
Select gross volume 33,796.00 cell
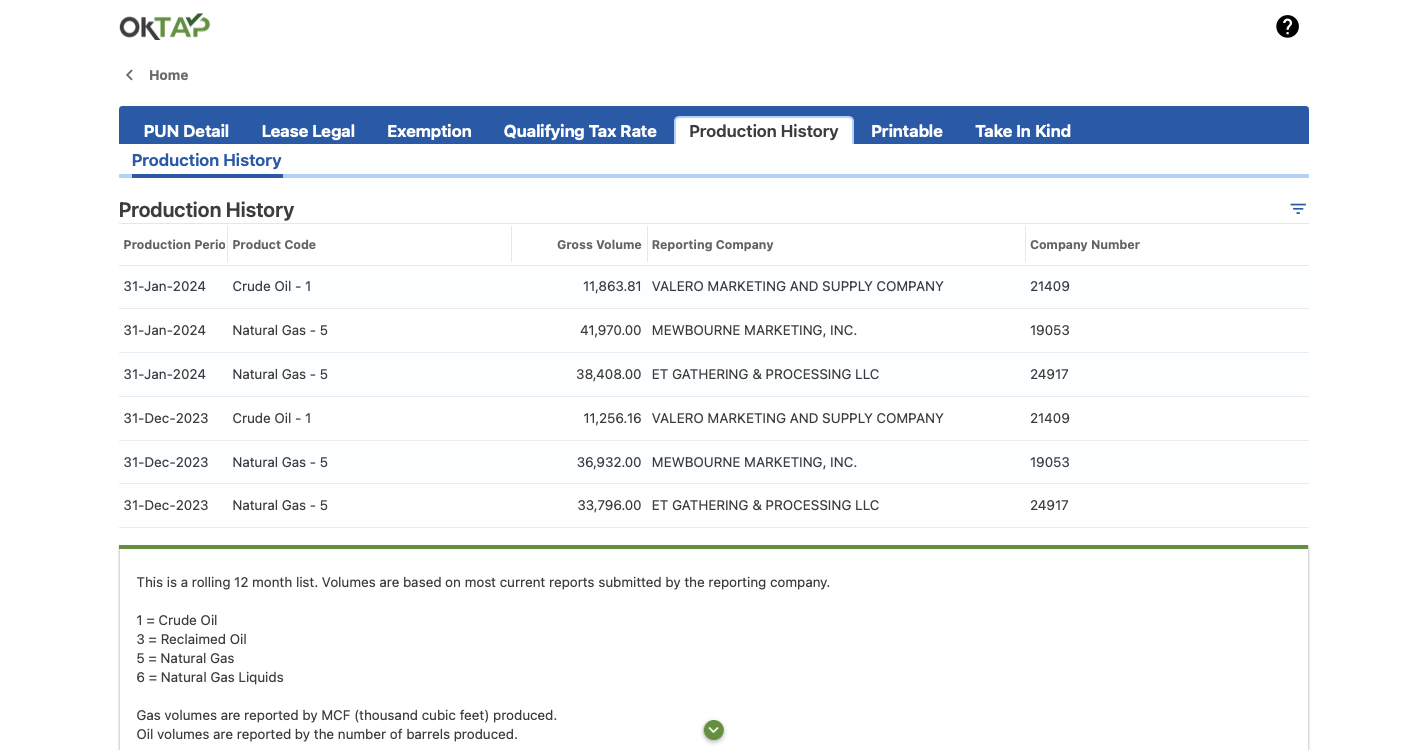(609, 505)
